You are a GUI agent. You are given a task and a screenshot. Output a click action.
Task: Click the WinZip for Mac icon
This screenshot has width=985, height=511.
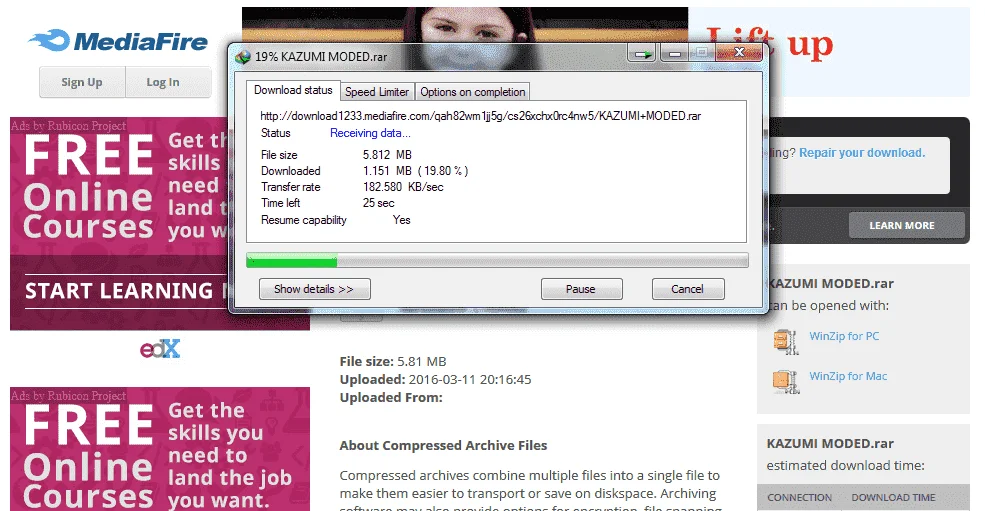click(x=785, y=382)
